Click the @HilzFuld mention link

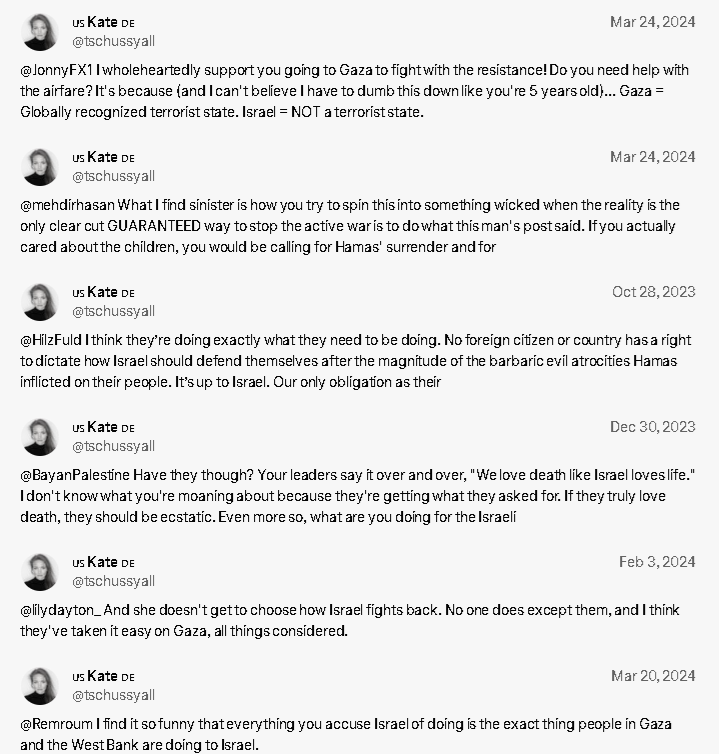point(51,340)
